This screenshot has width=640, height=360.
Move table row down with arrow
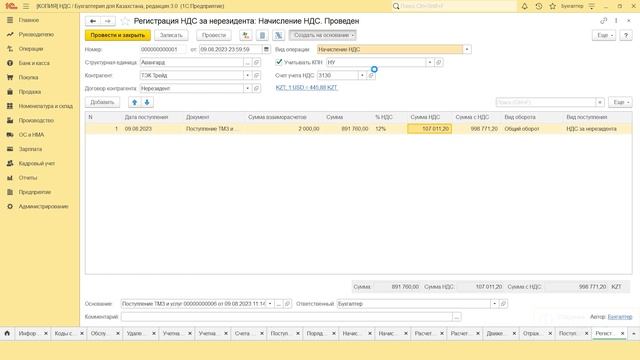147,102
